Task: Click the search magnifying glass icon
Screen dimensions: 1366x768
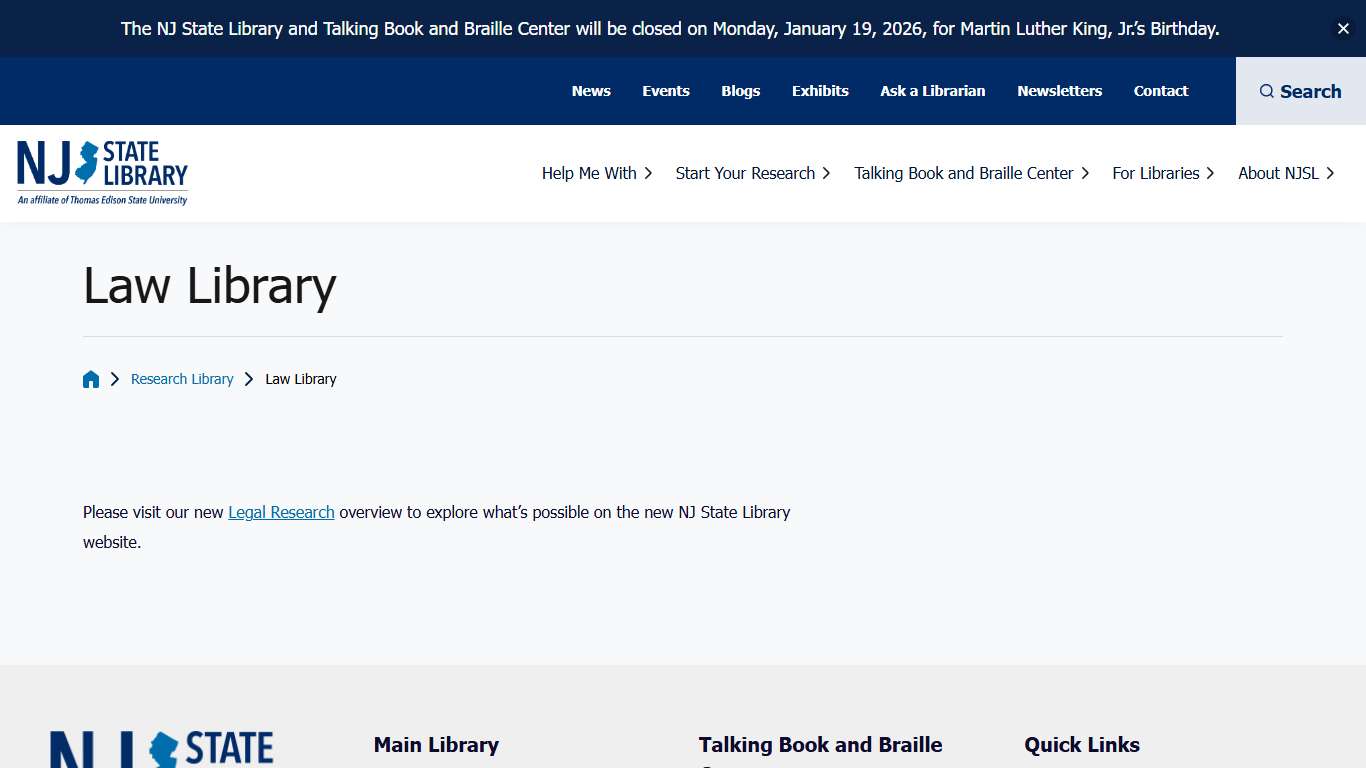Action: [1268, 91]
